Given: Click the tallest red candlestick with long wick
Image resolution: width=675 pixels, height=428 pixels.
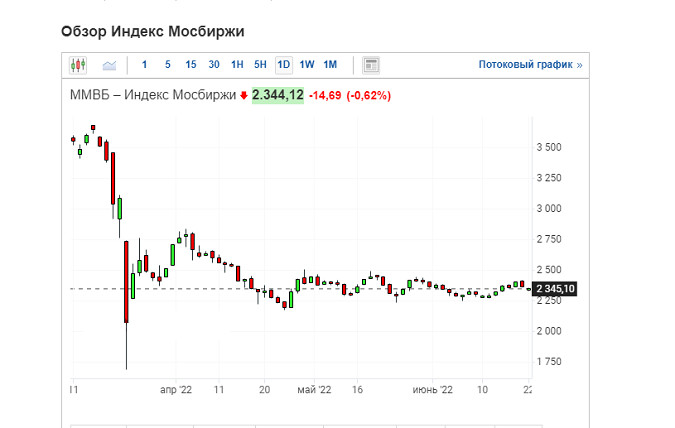Looking at the screenshot, I should (126, 282).
